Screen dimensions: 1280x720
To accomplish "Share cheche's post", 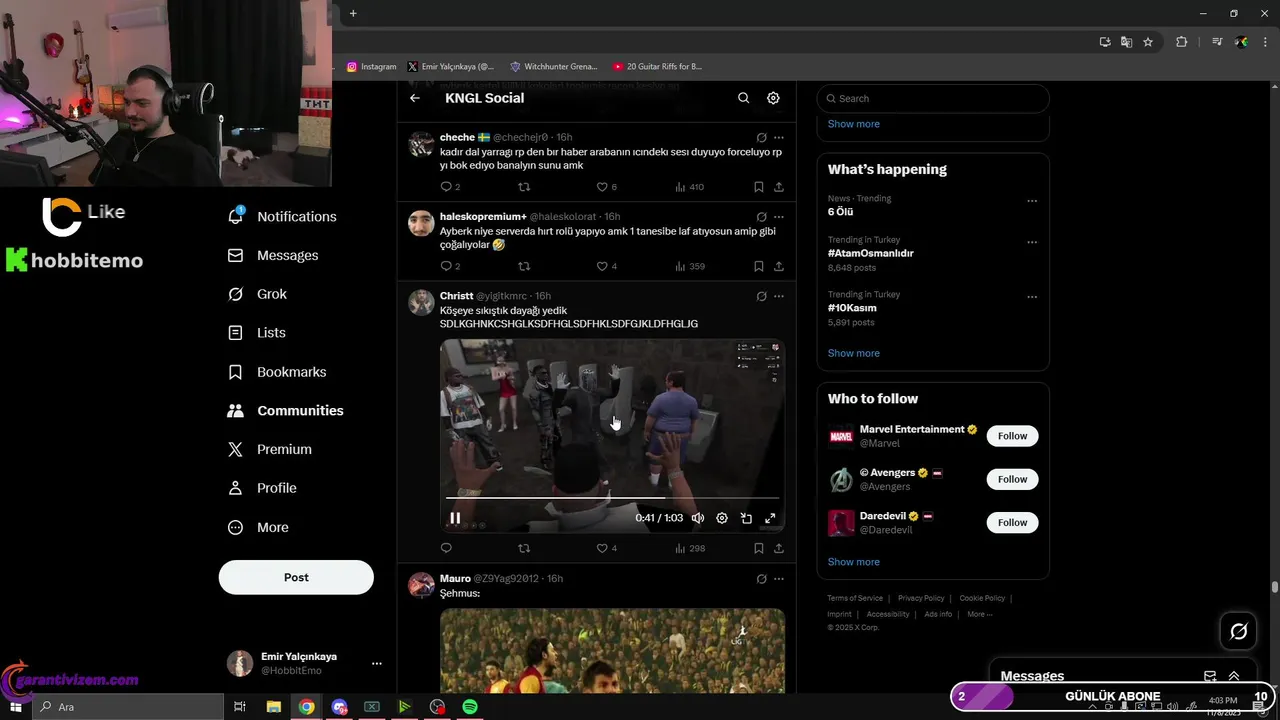I will point(779,187).
